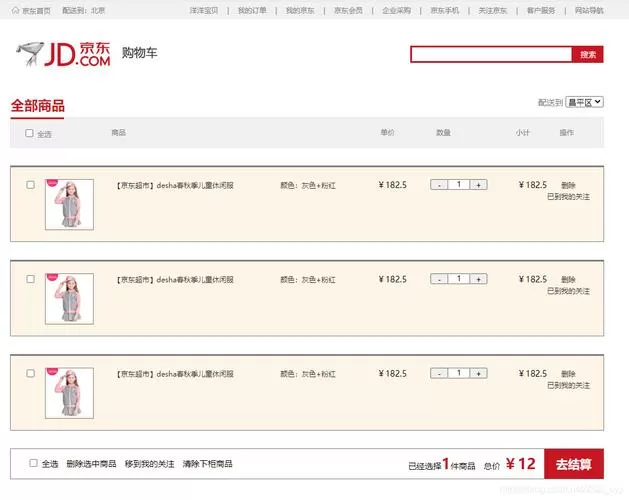The width and height of the screenshot is (629, 500).
Task: Focus the search input box
Action: 491,54
